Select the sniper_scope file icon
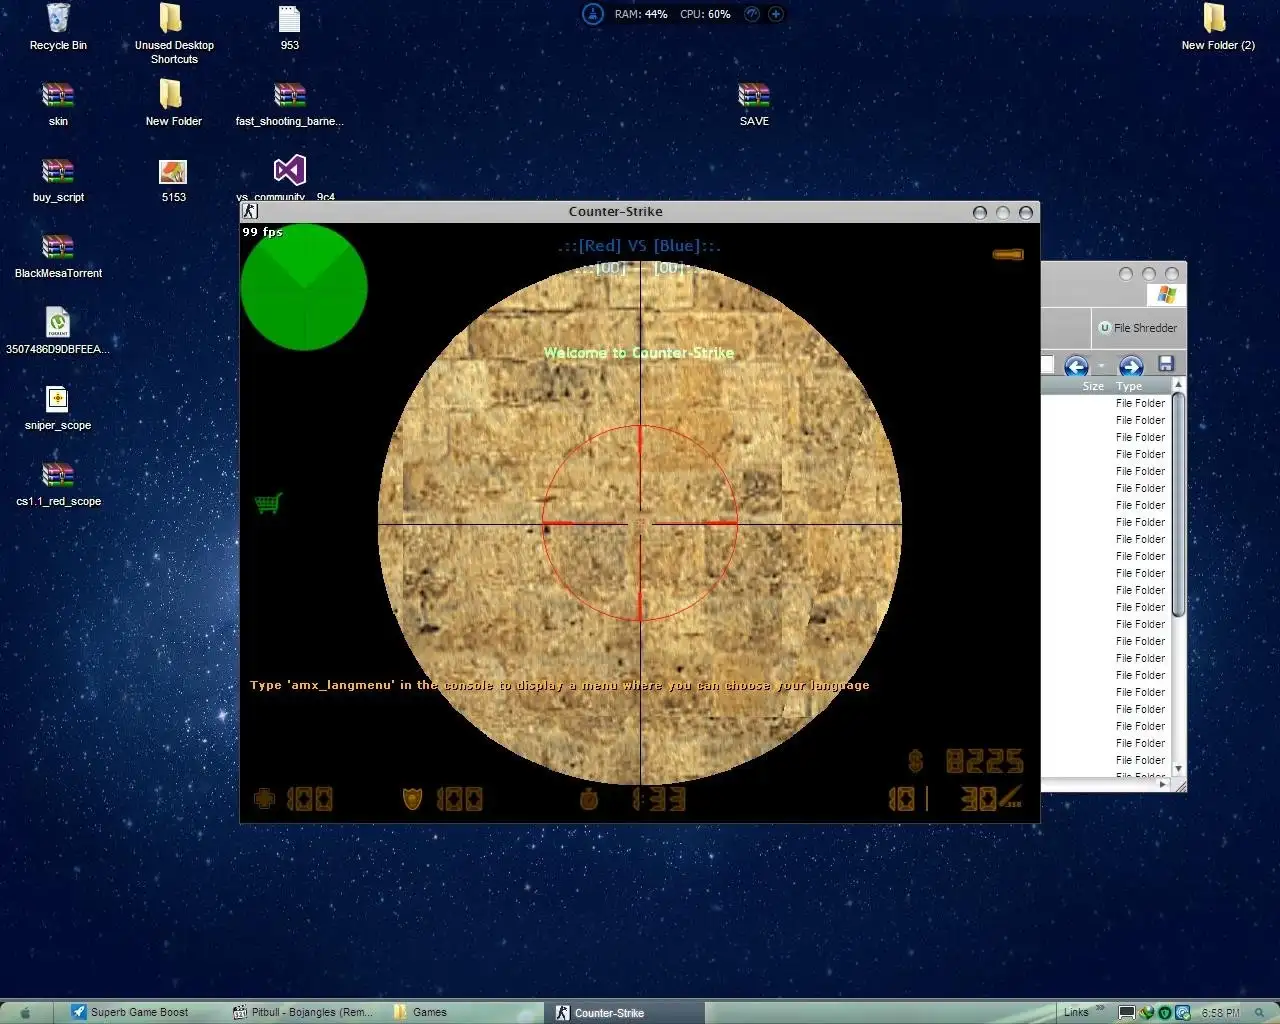This screenshot has height=1024, width=1280. tap(58, 399)
